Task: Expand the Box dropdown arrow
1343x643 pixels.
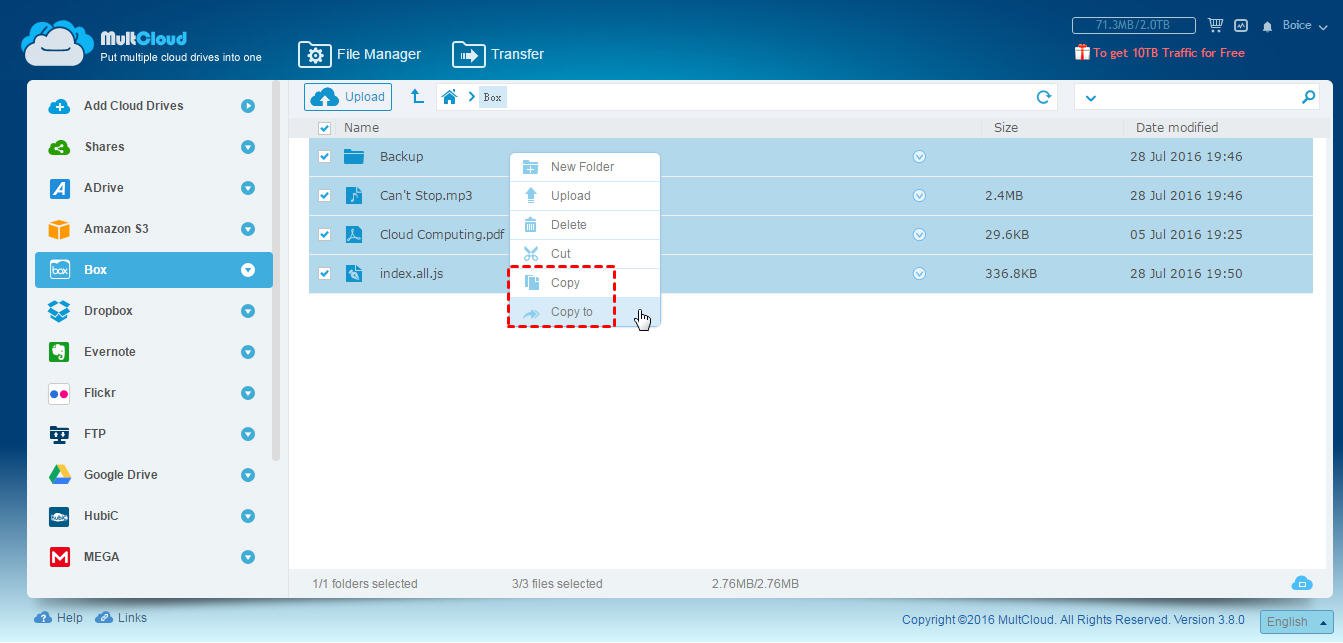Action: pos(248,270)
